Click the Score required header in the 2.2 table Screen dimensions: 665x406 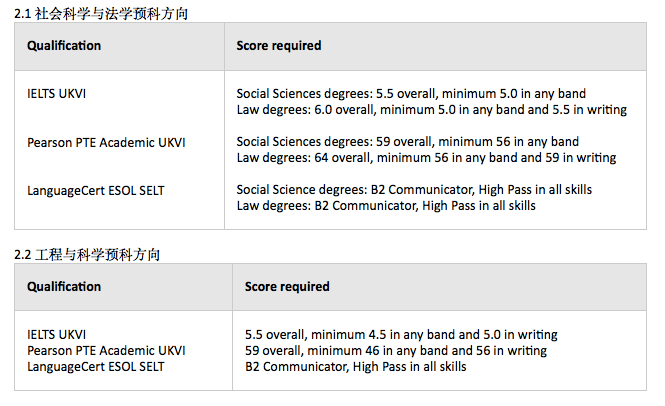[287, 287]
